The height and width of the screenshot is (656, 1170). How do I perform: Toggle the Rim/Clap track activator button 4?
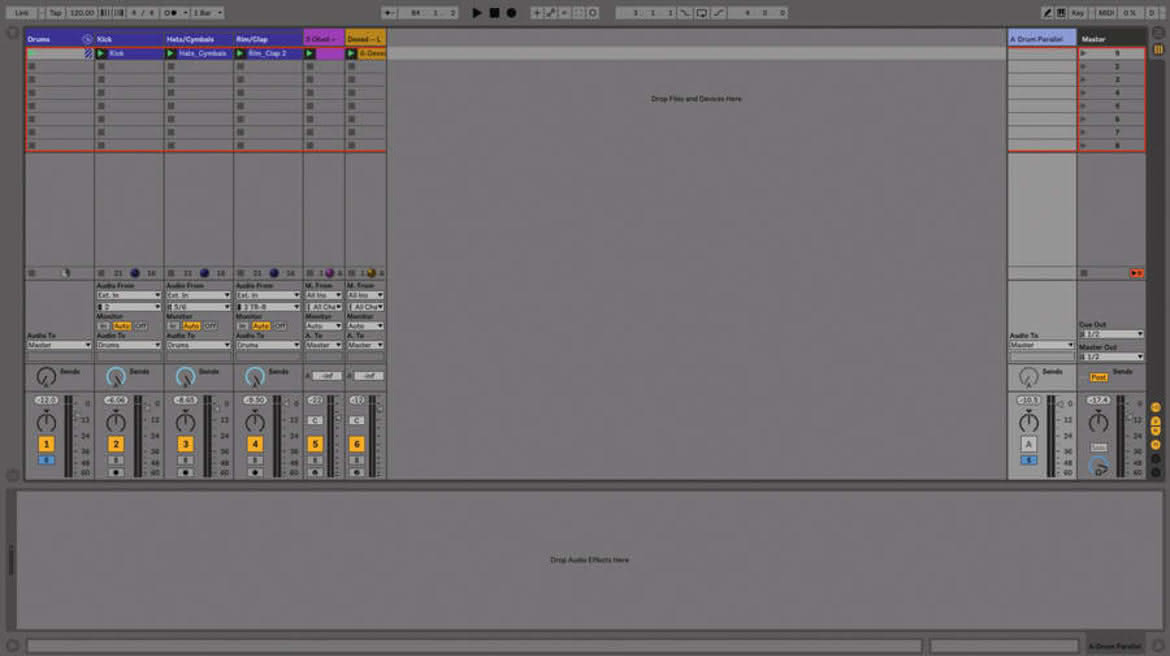(x=254, y=444)
